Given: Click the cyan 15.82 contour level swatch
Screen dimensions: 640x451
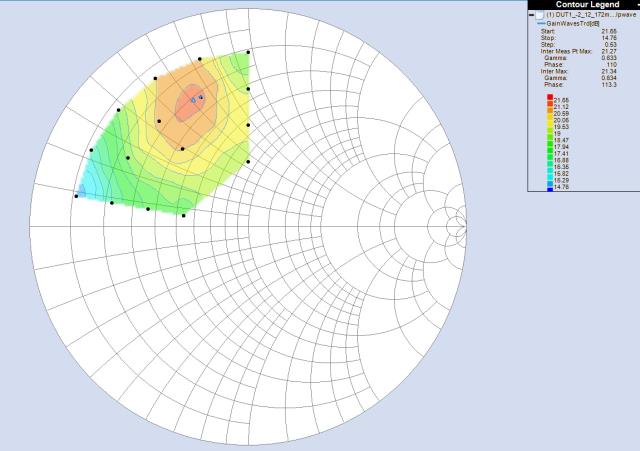Looking at the screenshot, I should point(549,174).
